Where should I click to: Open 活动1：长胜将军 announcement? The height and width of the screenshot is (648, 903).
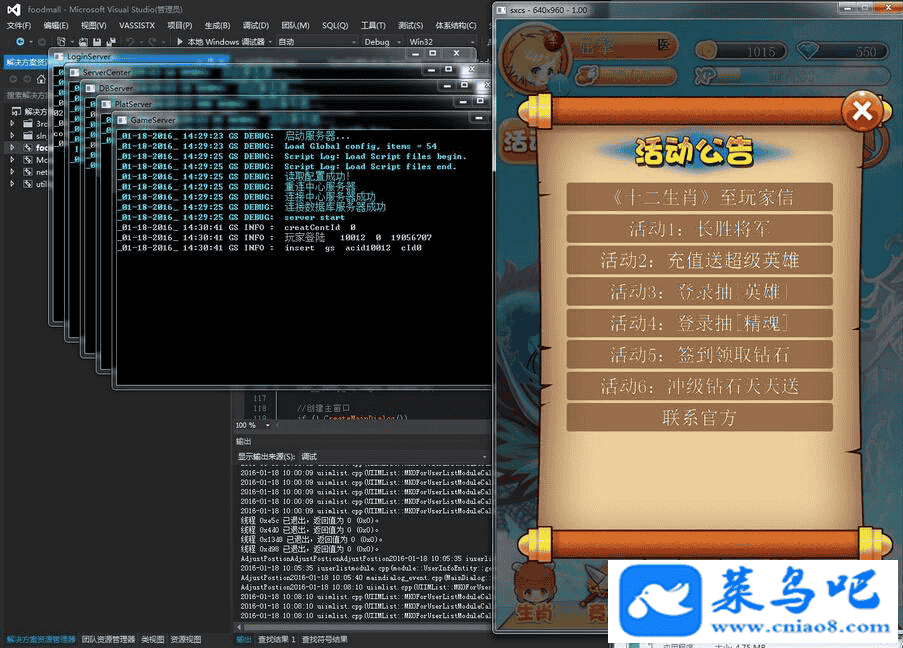[699, 229]
